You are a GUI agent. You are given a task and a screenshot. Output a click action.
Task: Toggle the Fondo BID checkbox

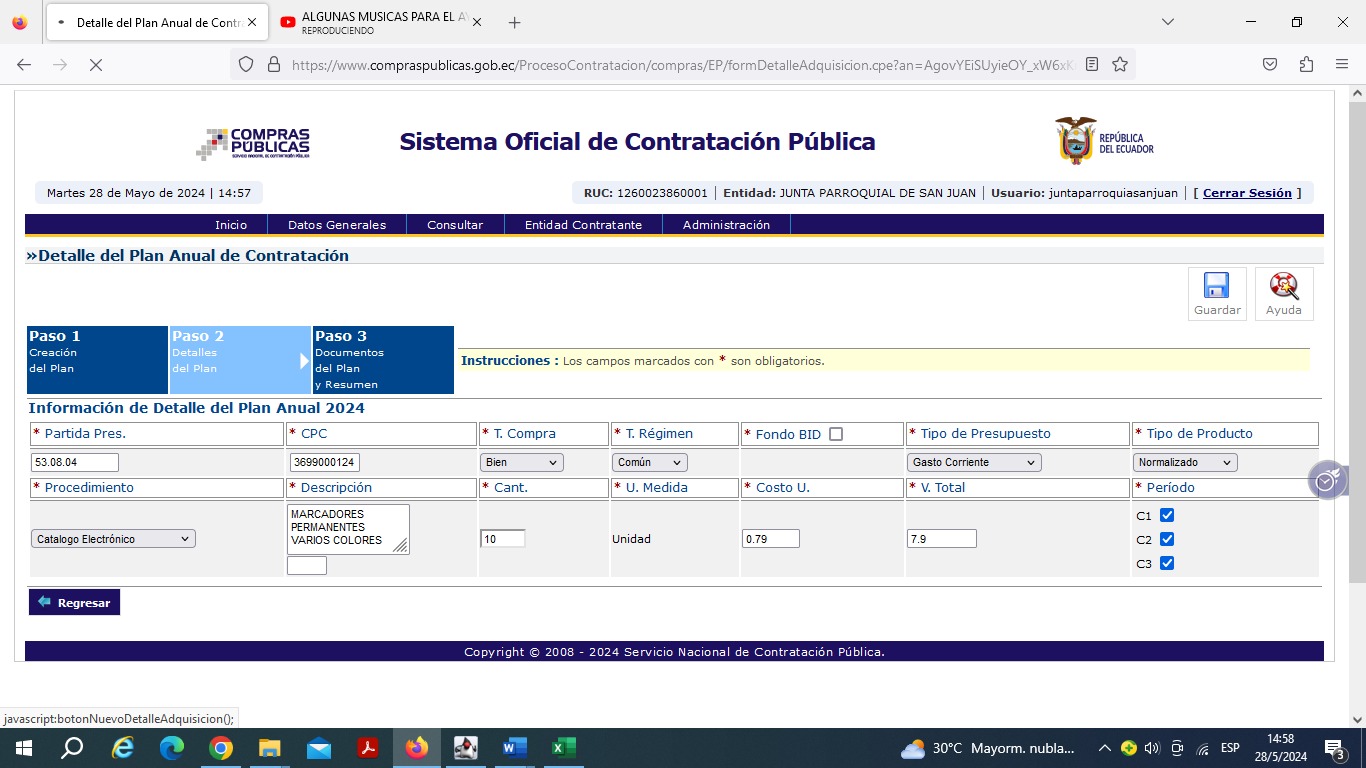click(836, 434)
